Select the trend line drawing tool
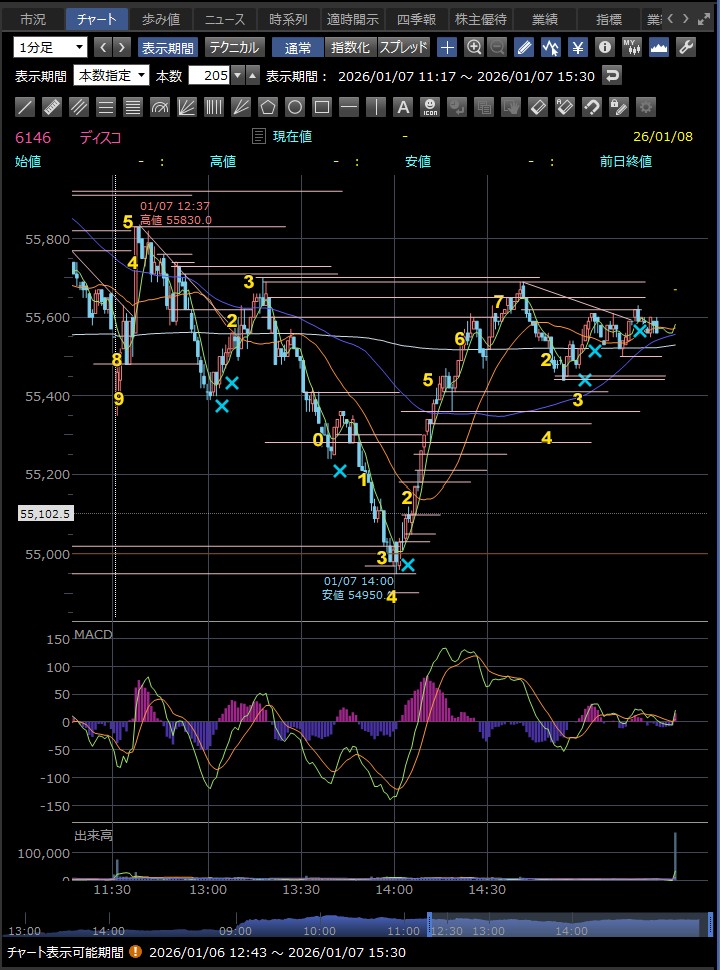The width and height of the screenshot is (720, 970). [x=26, y=107]
